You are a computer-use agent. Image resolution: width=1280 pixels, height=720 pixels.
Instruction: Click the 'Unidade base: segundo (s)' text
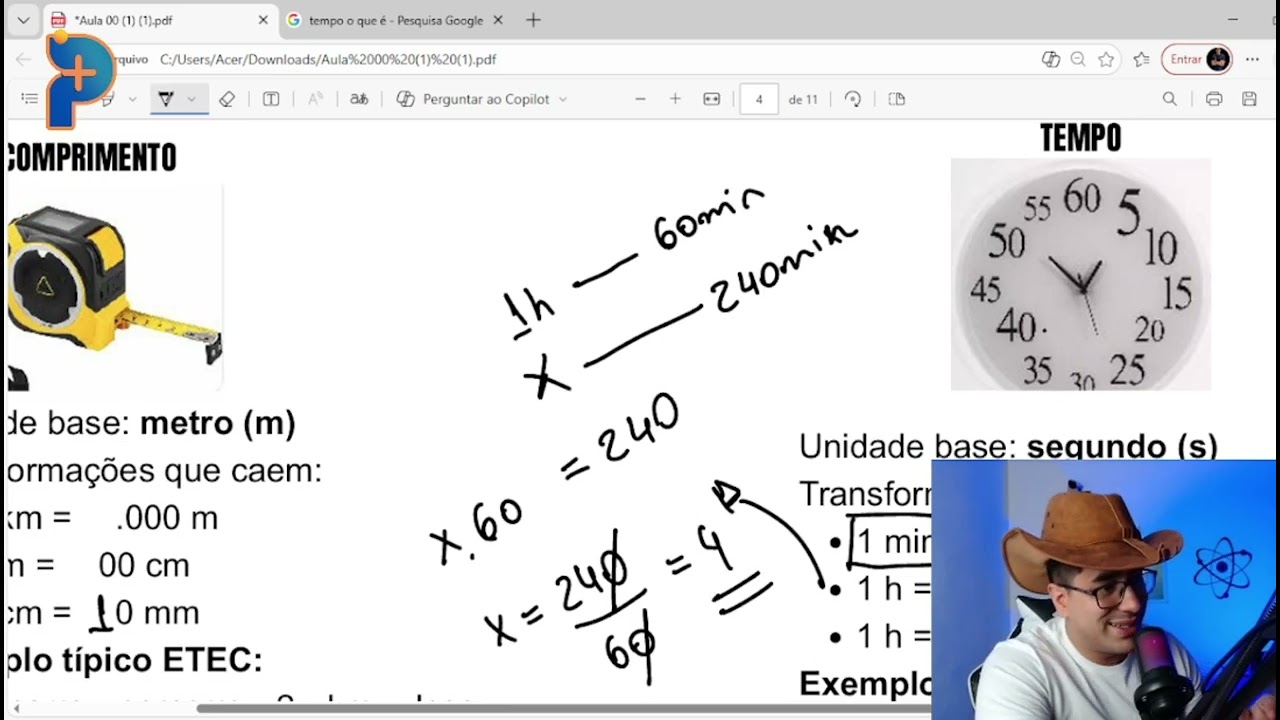[x=1008, y=447]
